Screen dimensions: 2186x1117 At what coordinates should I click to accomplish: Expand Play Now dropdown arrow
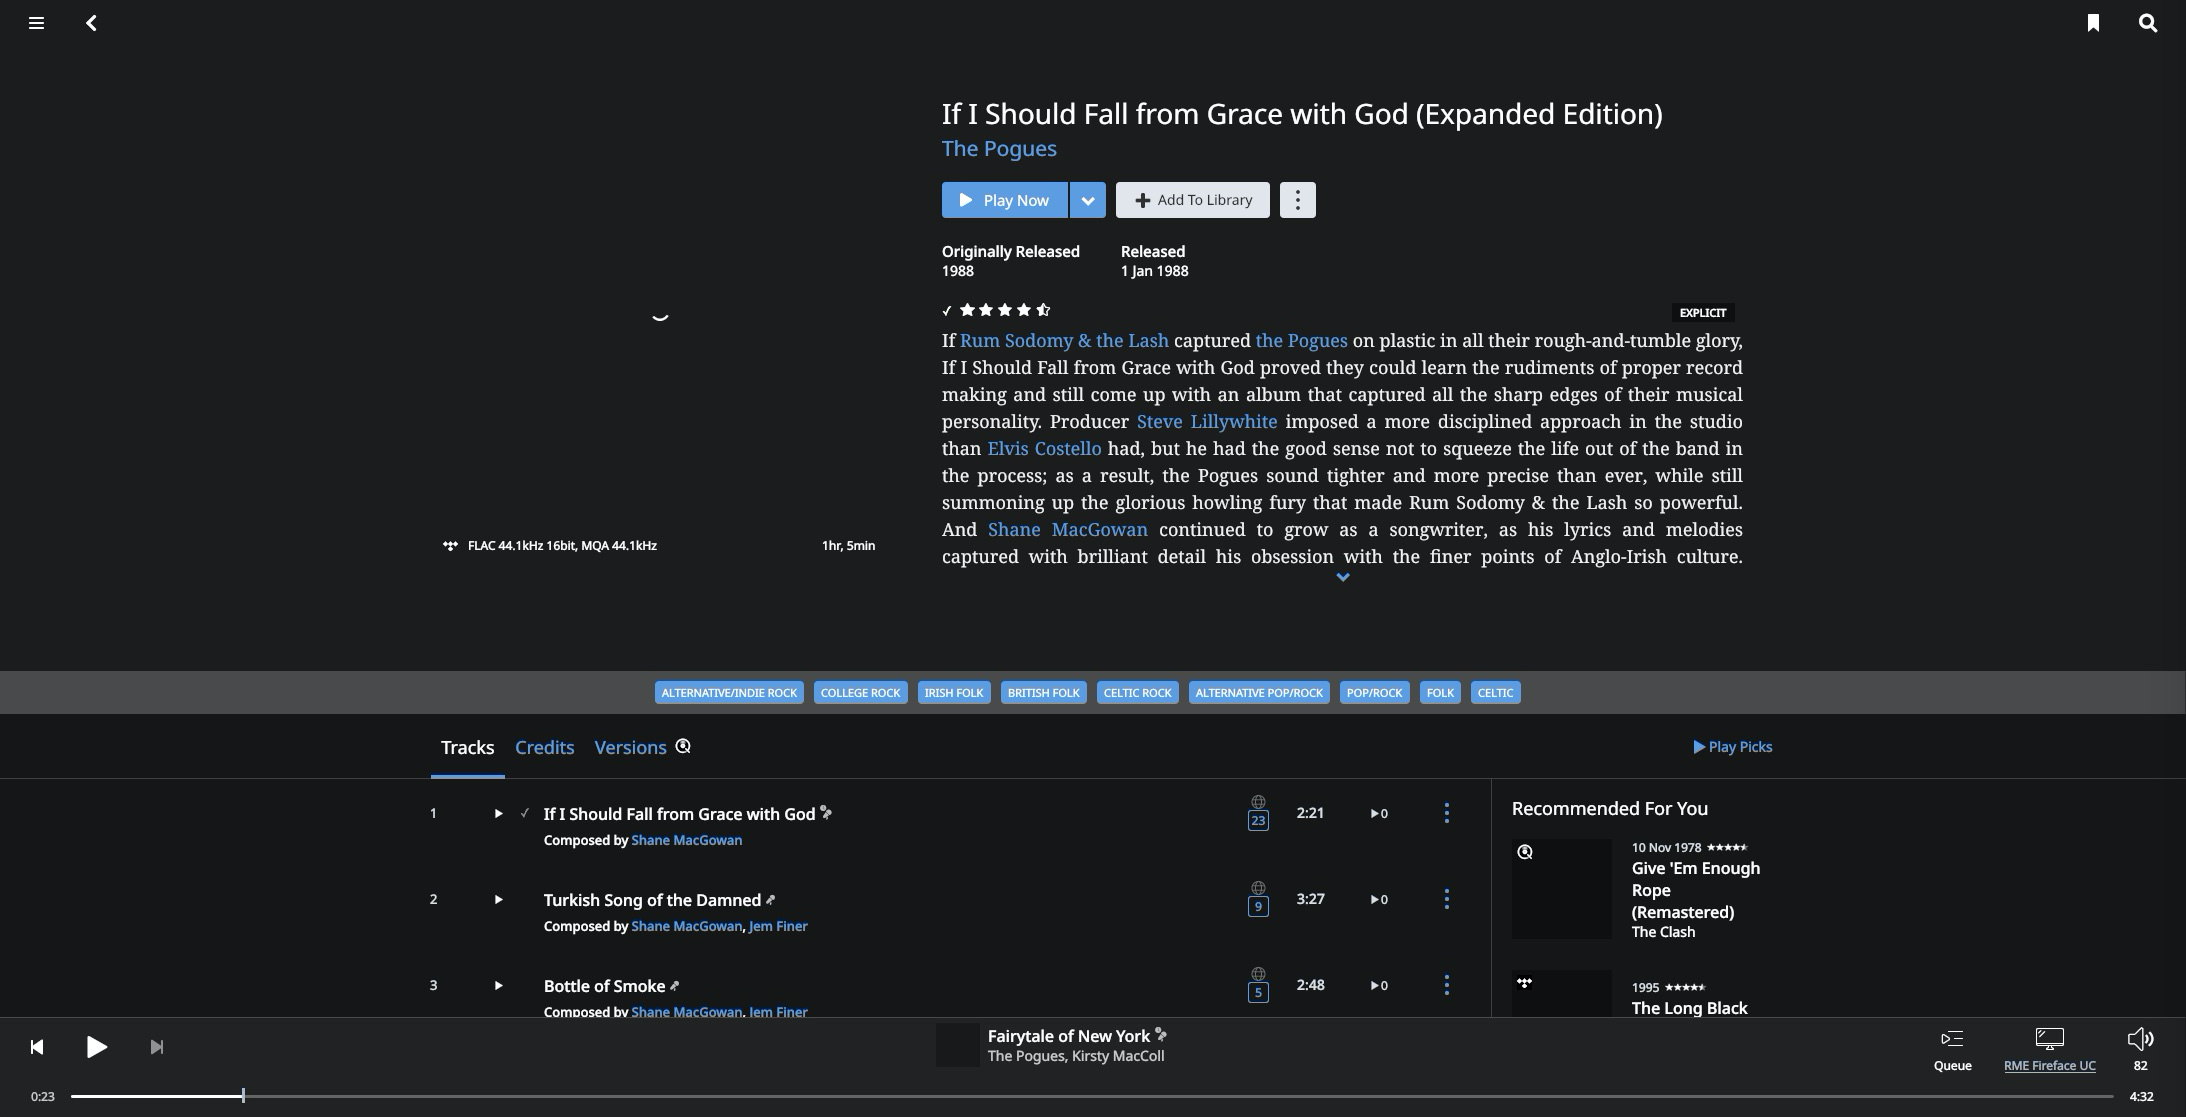click(x=1087, y=200)
